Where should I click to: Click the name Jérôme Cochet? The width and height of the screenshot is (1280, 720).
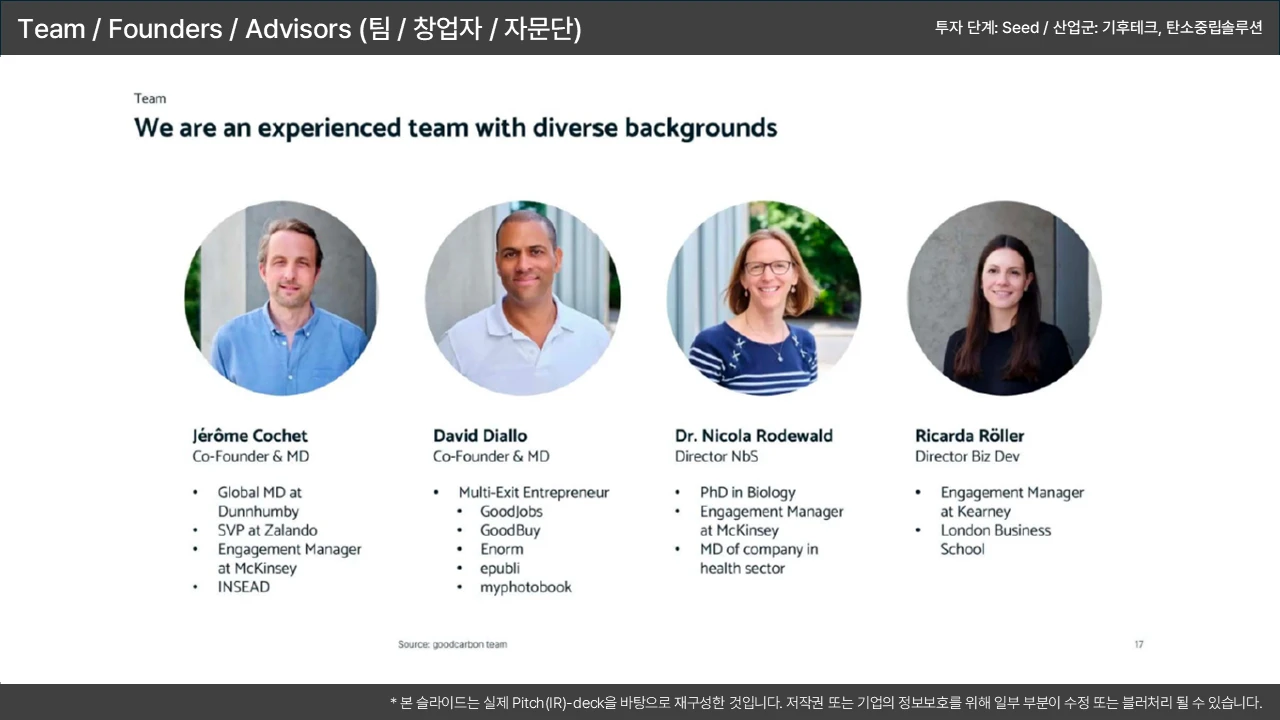(x=250, y=435)
